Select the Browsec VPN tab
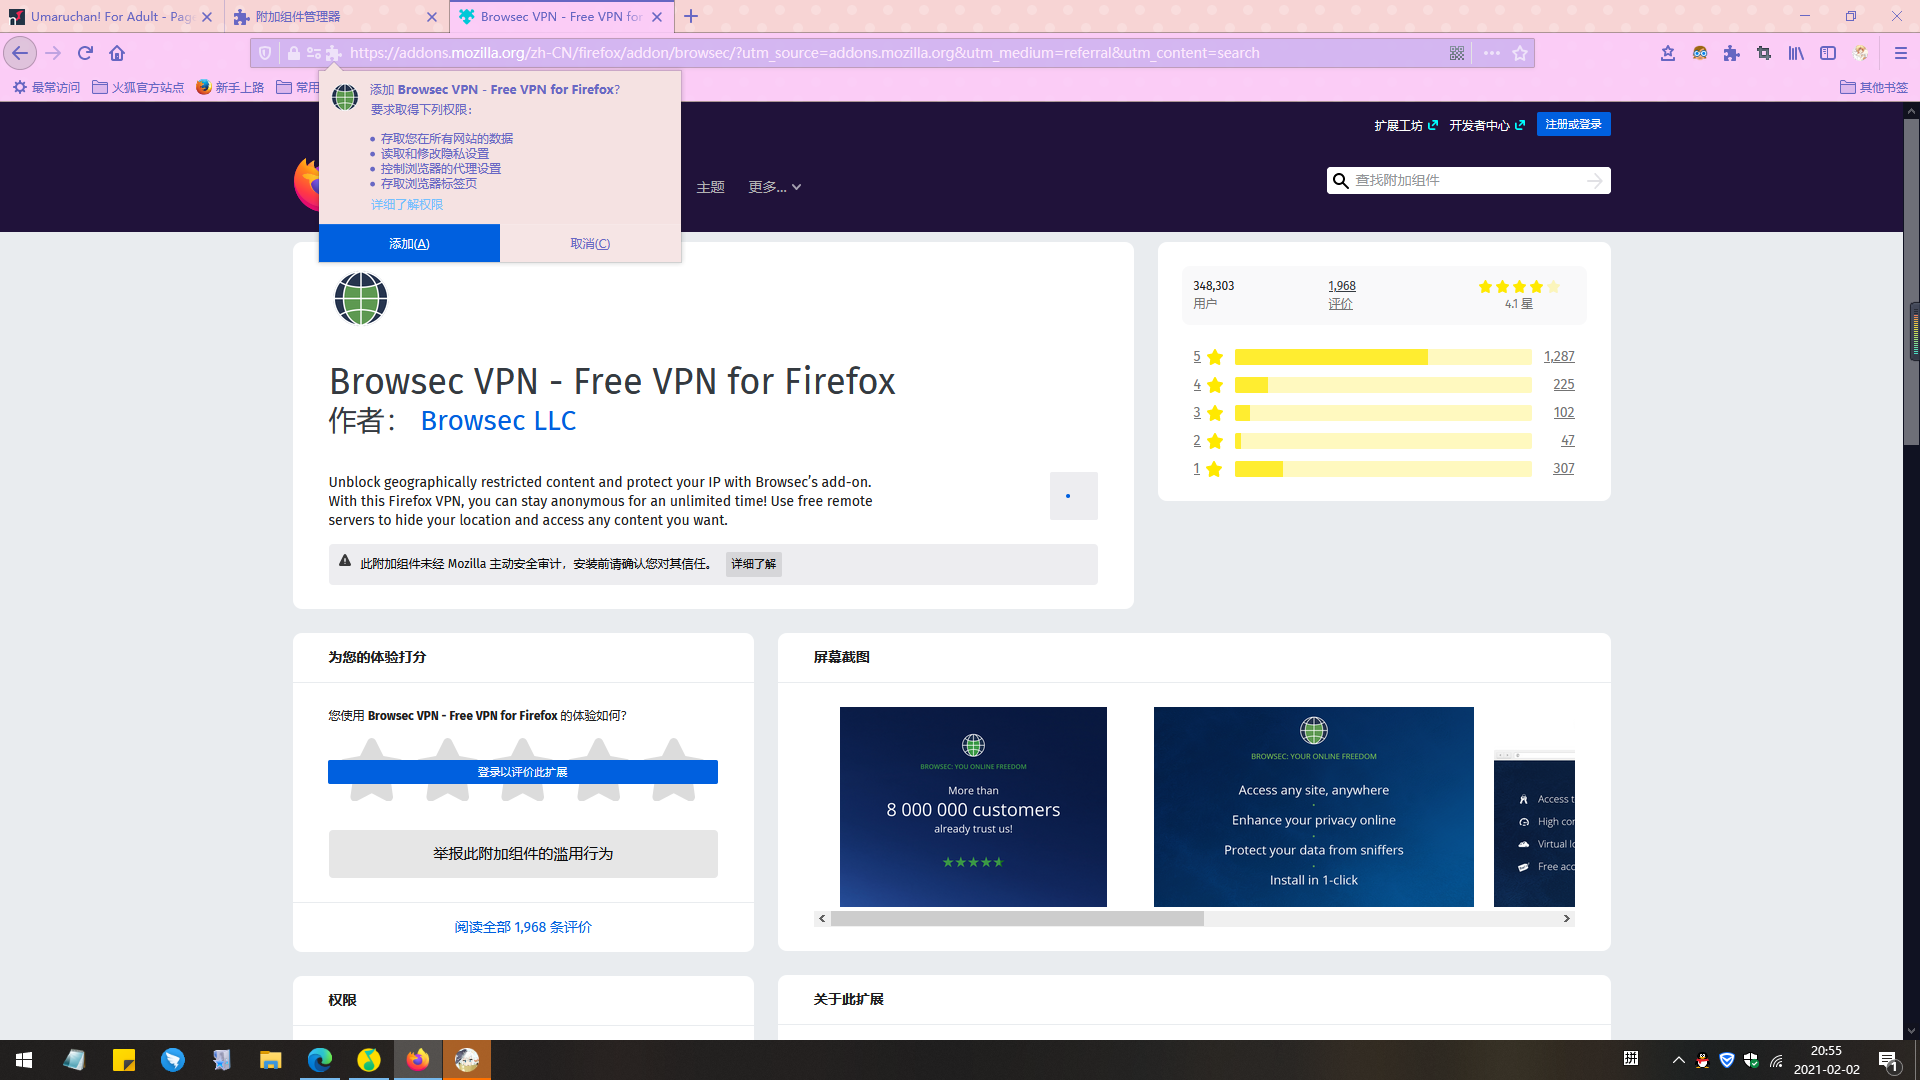 tap(561, 16)
